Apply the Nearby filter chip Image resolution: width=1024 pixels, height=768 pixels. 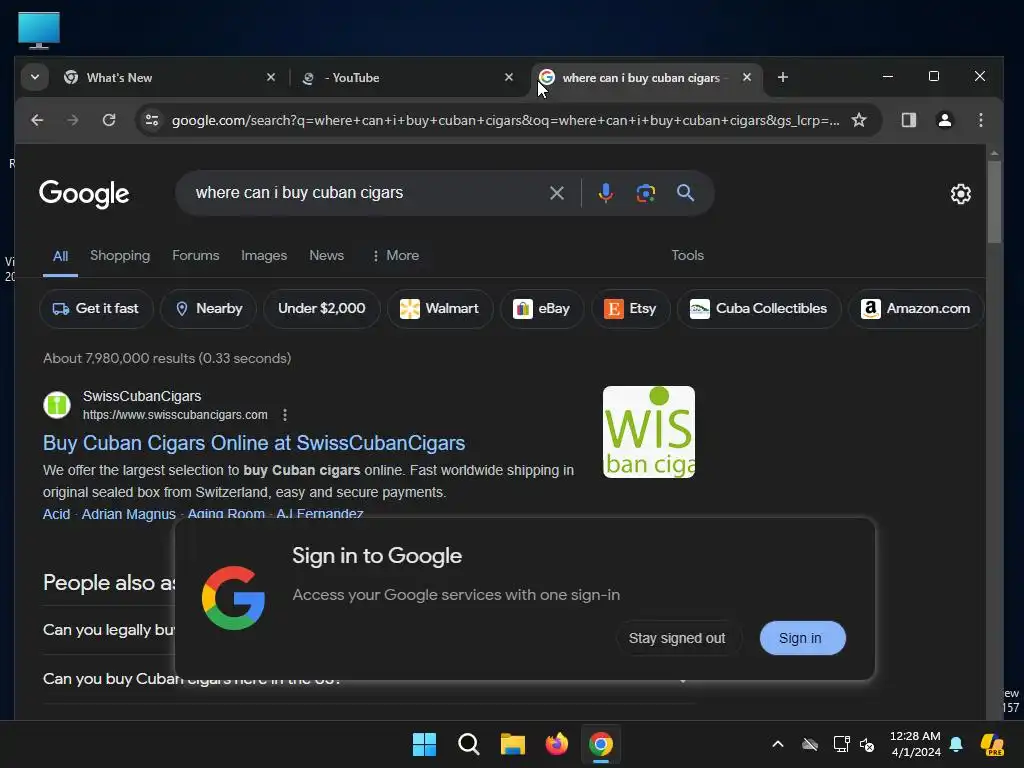pos(208,308)
